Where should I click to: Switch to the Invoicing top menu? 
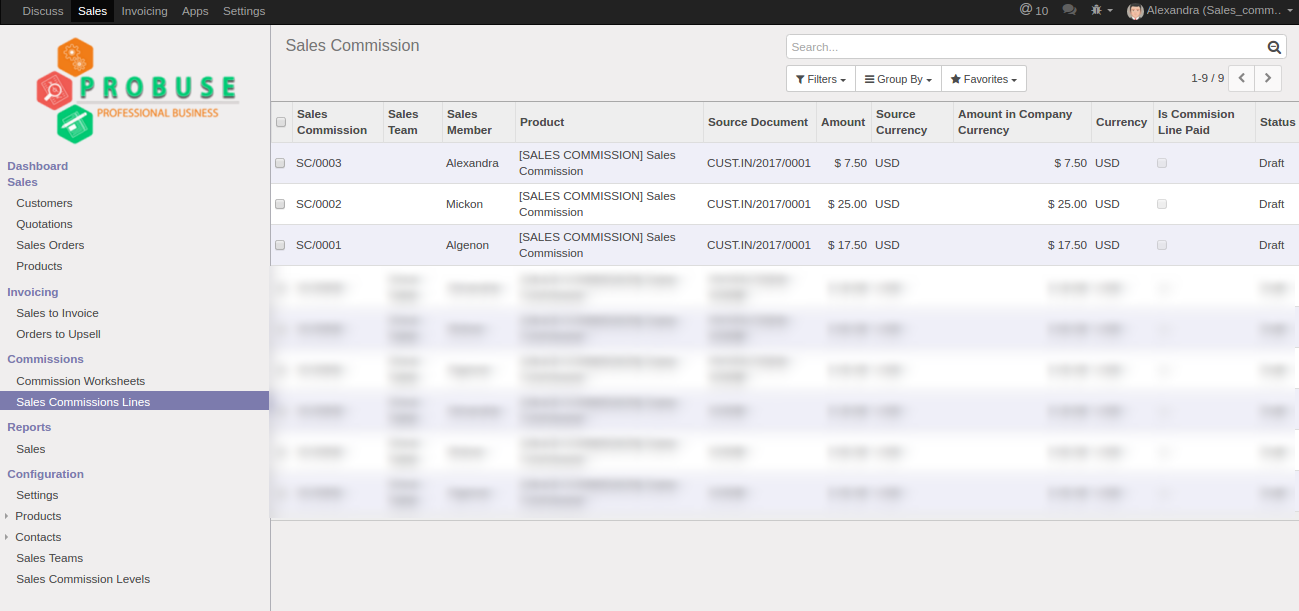click(145, 11)
